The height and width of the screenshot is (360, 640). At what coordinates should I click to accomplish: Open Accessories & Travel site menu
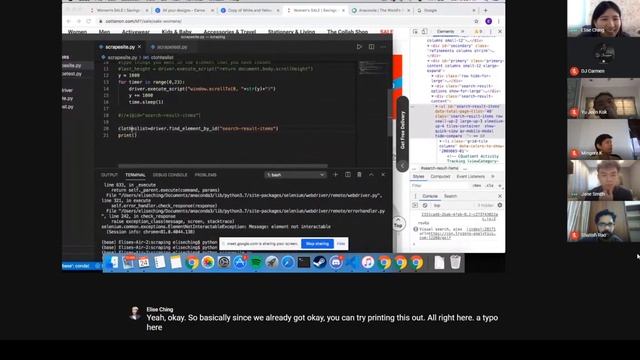(x=229, y=32)
